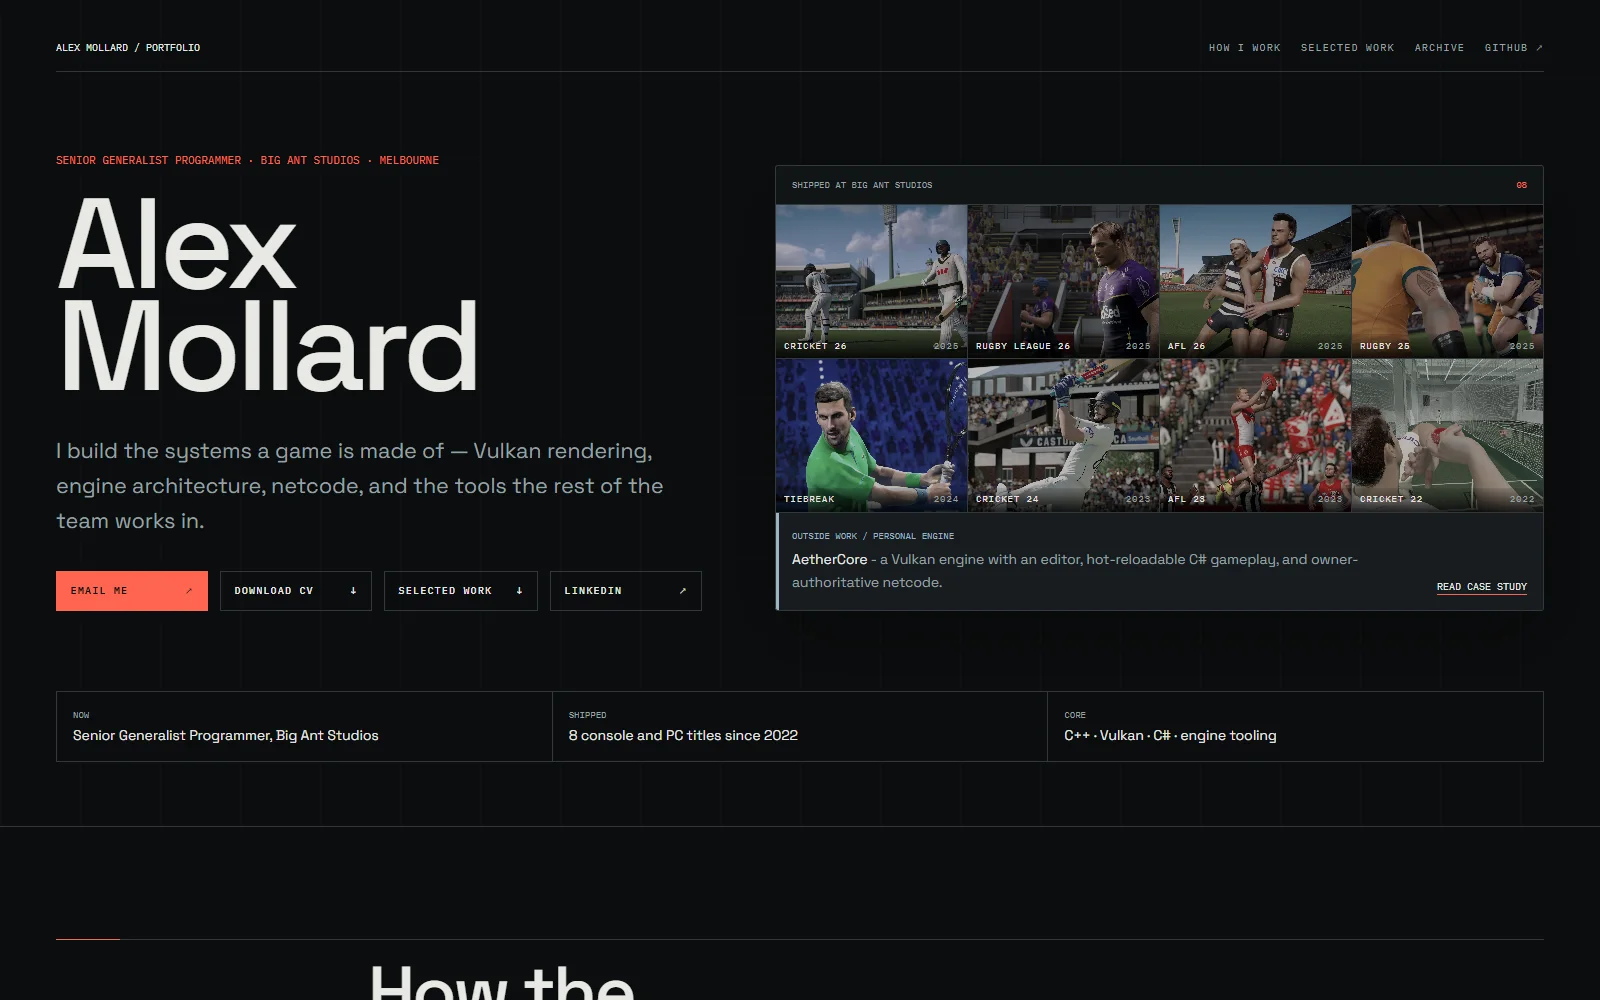View the Cricket 22 game thumbnail
Screen dimensions: 1600x1000
[1447, 435]
